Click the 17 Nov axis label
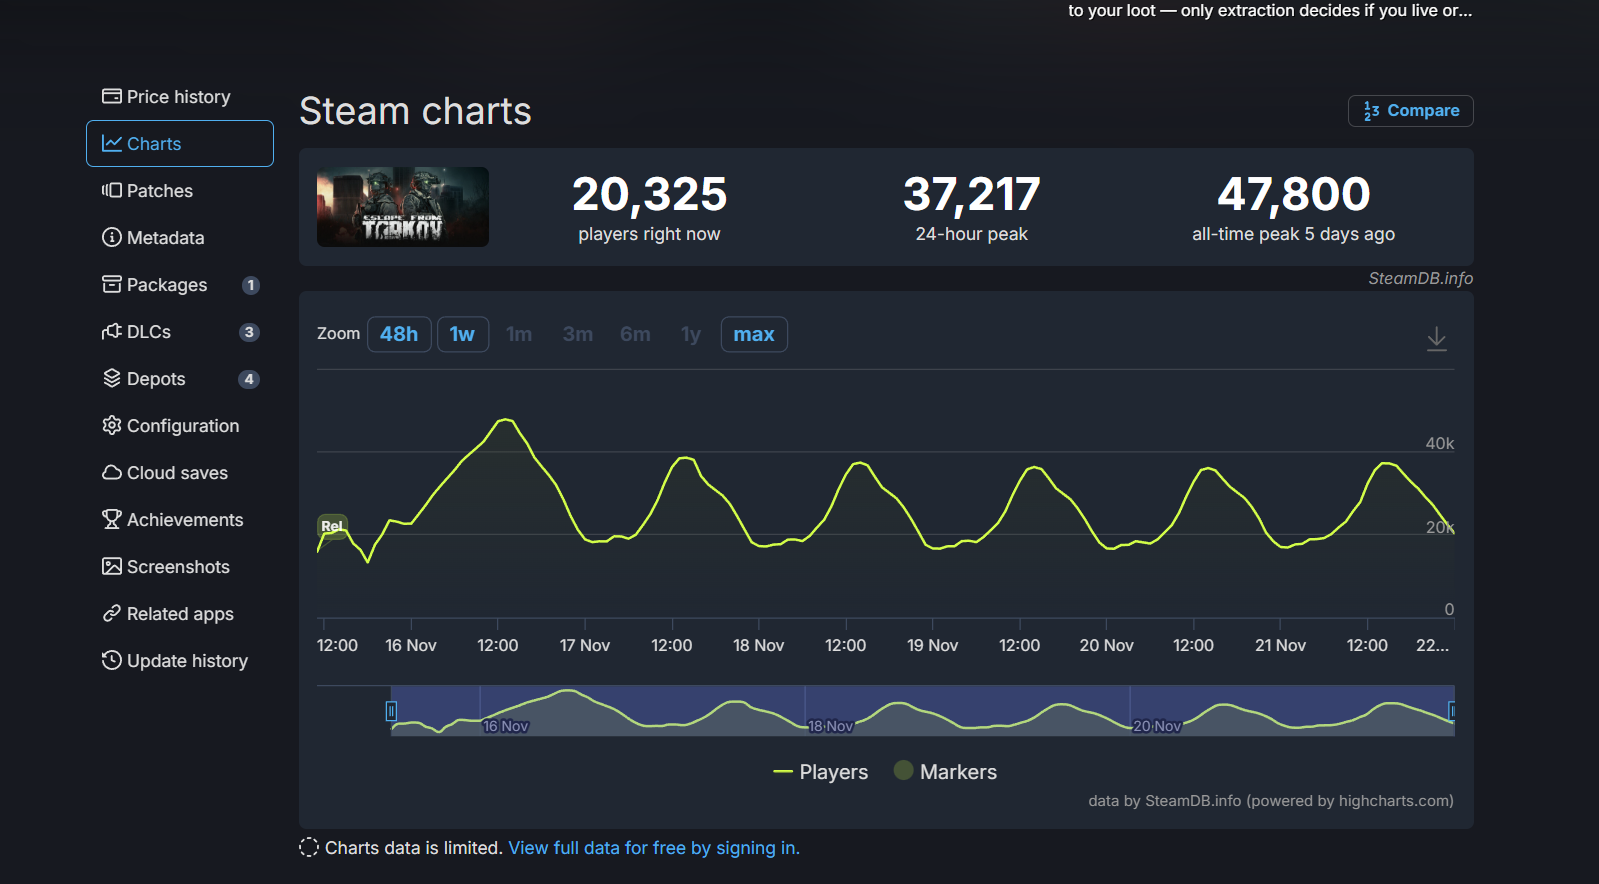The image size is (1599, 884). (x=585, y=645)
